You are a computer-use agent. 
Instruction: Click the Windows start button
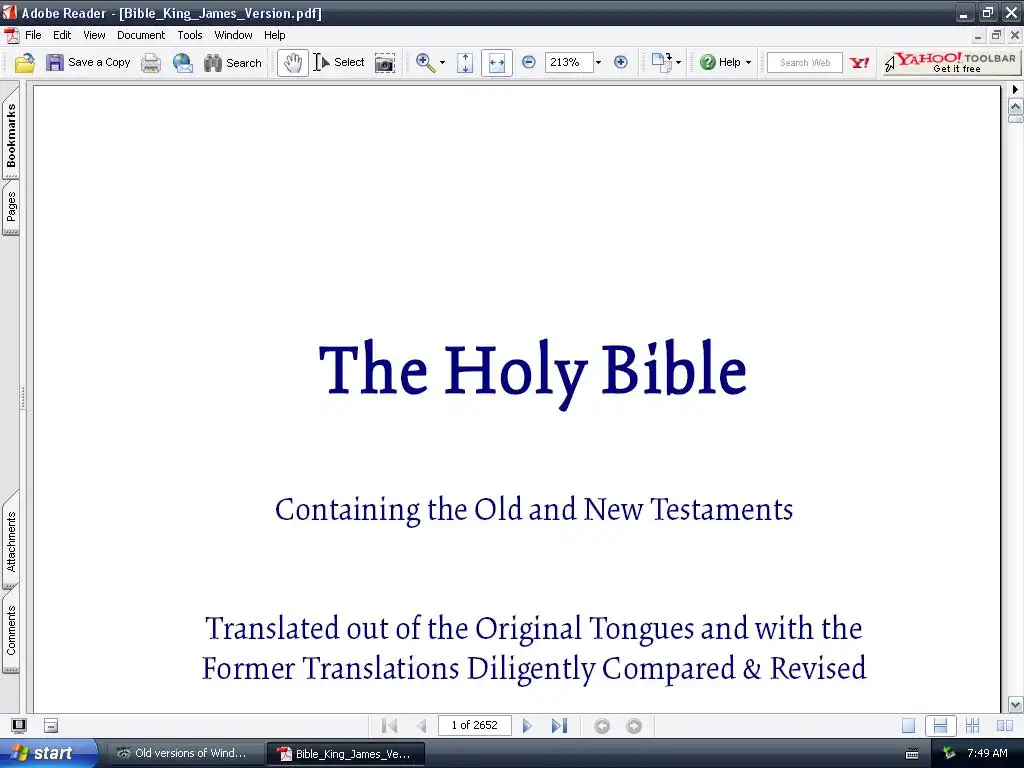click(x=47, y=753)
